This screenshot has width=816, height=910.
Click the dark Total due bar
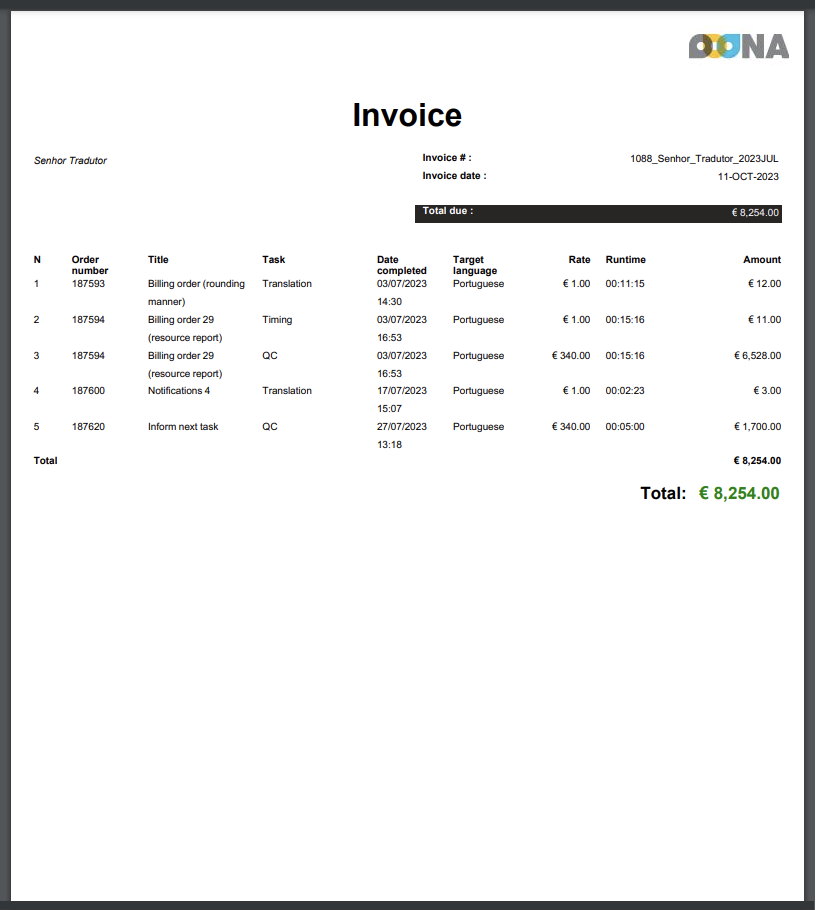[x=597, y=213]
